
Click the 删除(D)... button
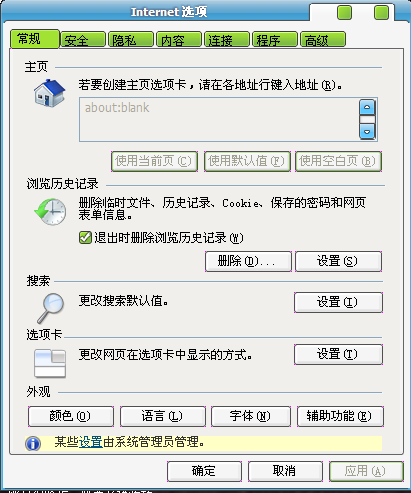248,261
